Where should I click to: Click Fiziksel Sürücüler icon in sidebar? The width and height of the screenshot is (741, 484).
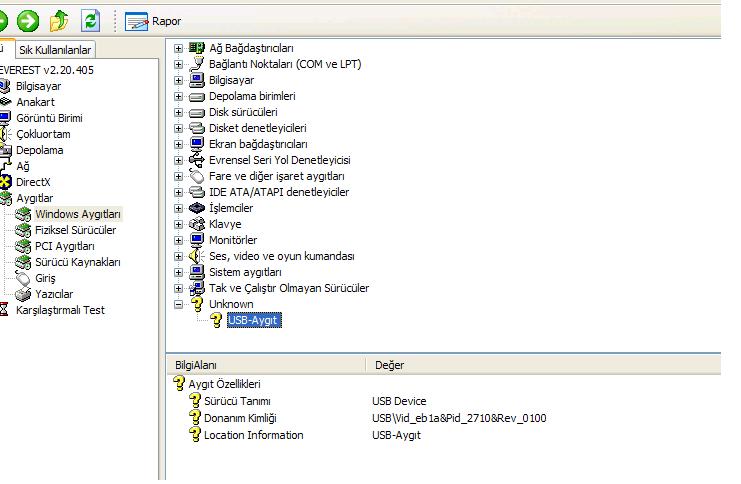tap(23, 231)
